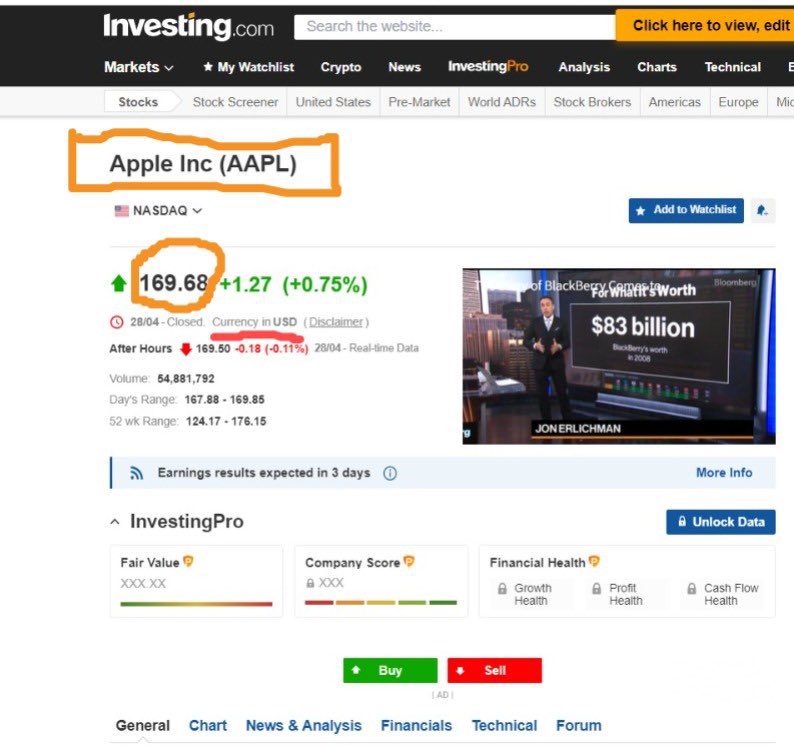The image size is (794, 746).
Task: Open the Crypto menu item
Action: click(341, 67)
